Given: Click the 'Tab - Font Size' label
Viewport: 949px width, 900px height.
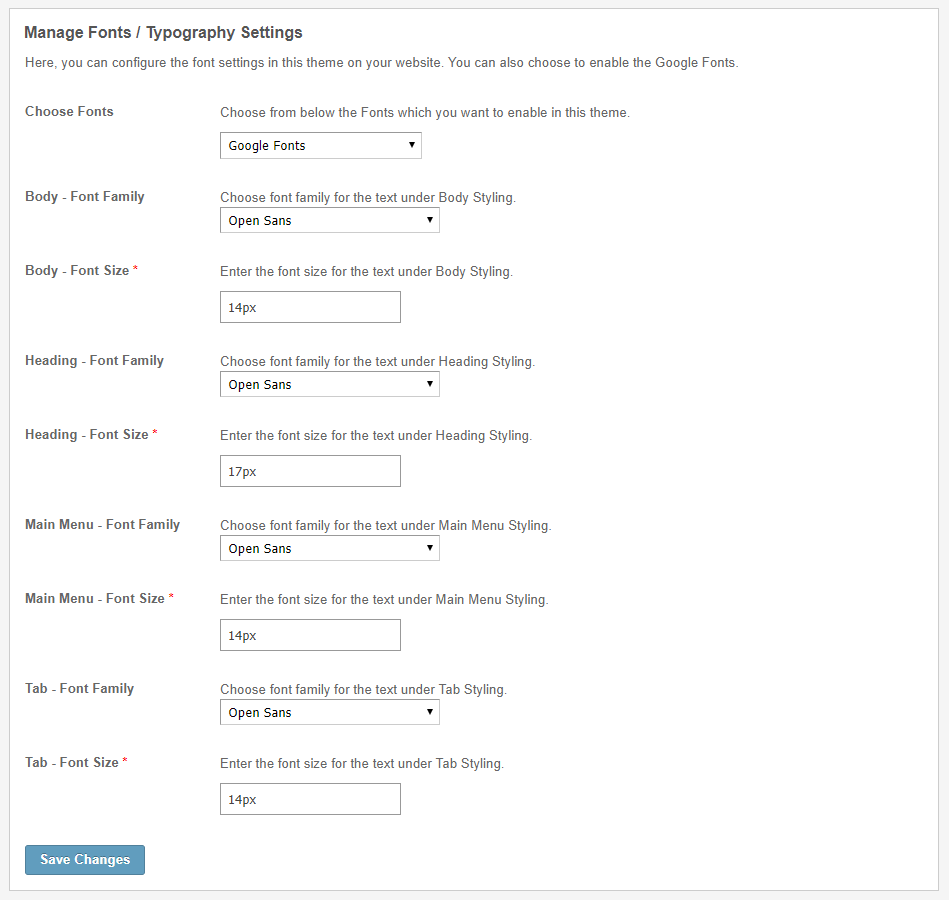Looking at the screenshot, I should [x=72, y=763].
